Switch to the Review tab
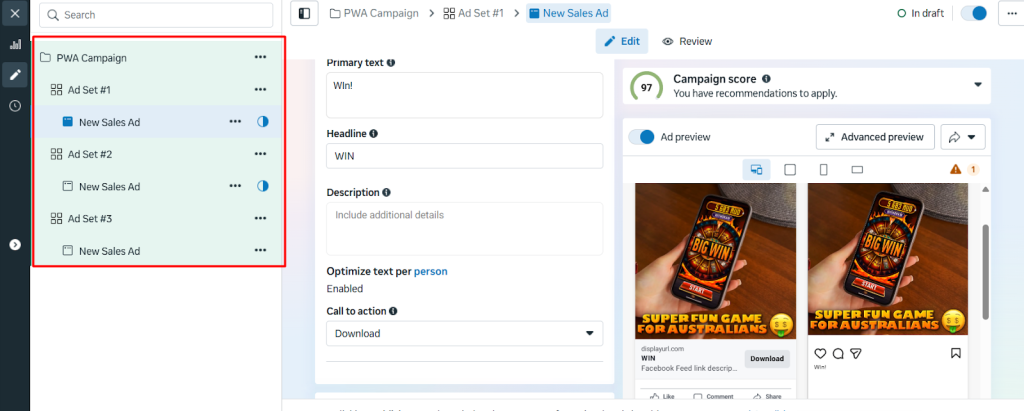 click(687, 41)
